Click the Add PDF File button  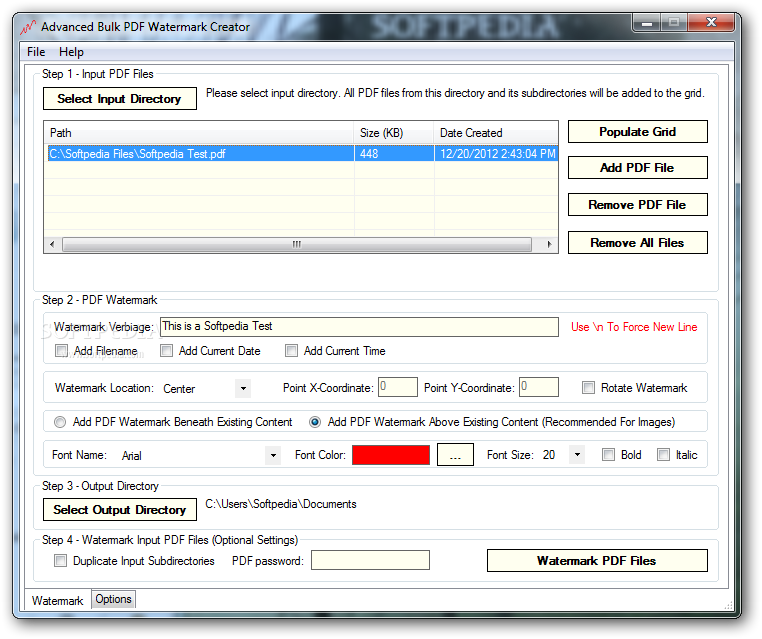[637, 168]
